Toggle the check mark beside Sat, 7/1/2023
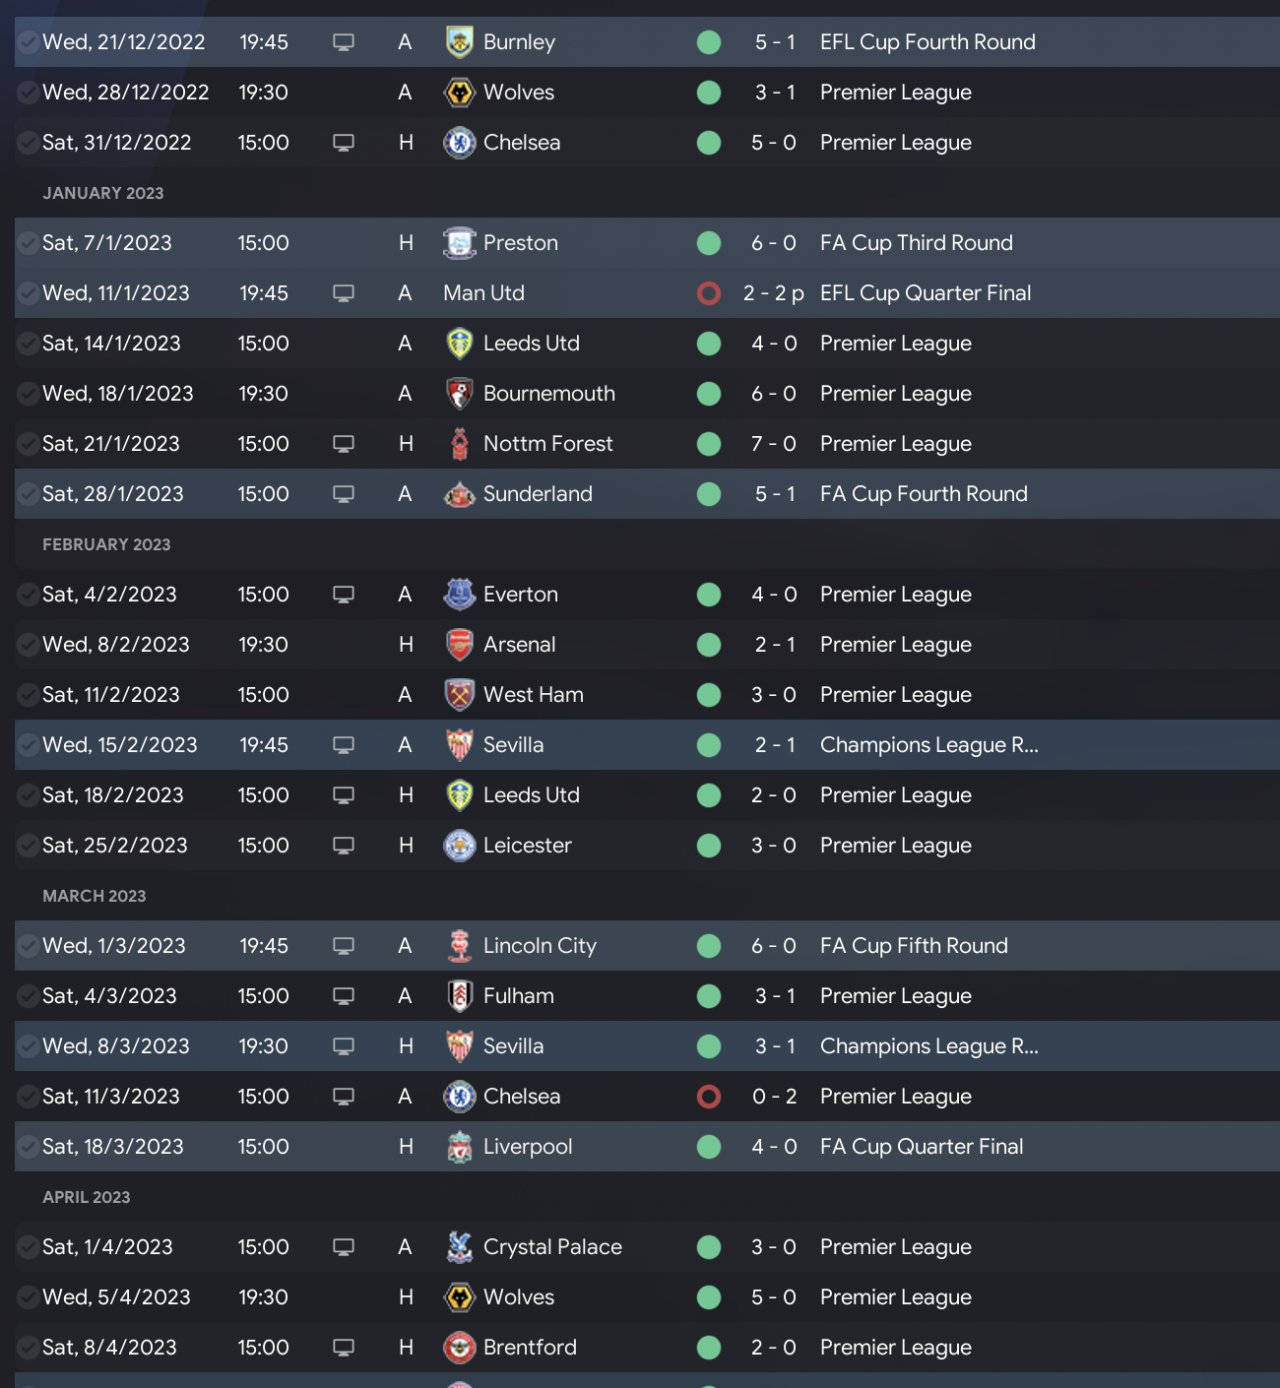This screenshot has width=1280, height=1388. point(28,243)
